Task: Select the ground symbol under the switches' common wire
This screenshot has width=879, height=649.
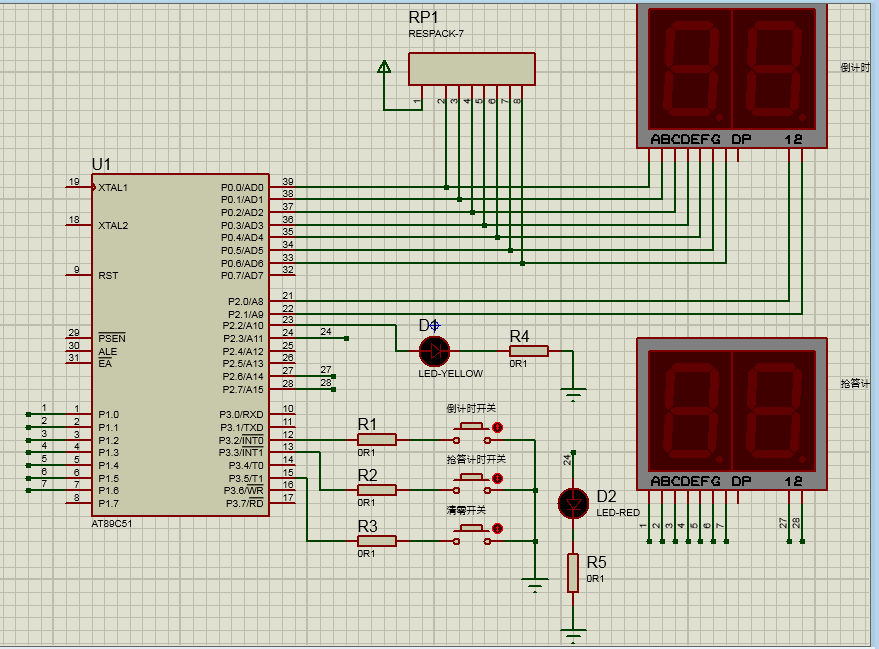Action: [535, 585]
